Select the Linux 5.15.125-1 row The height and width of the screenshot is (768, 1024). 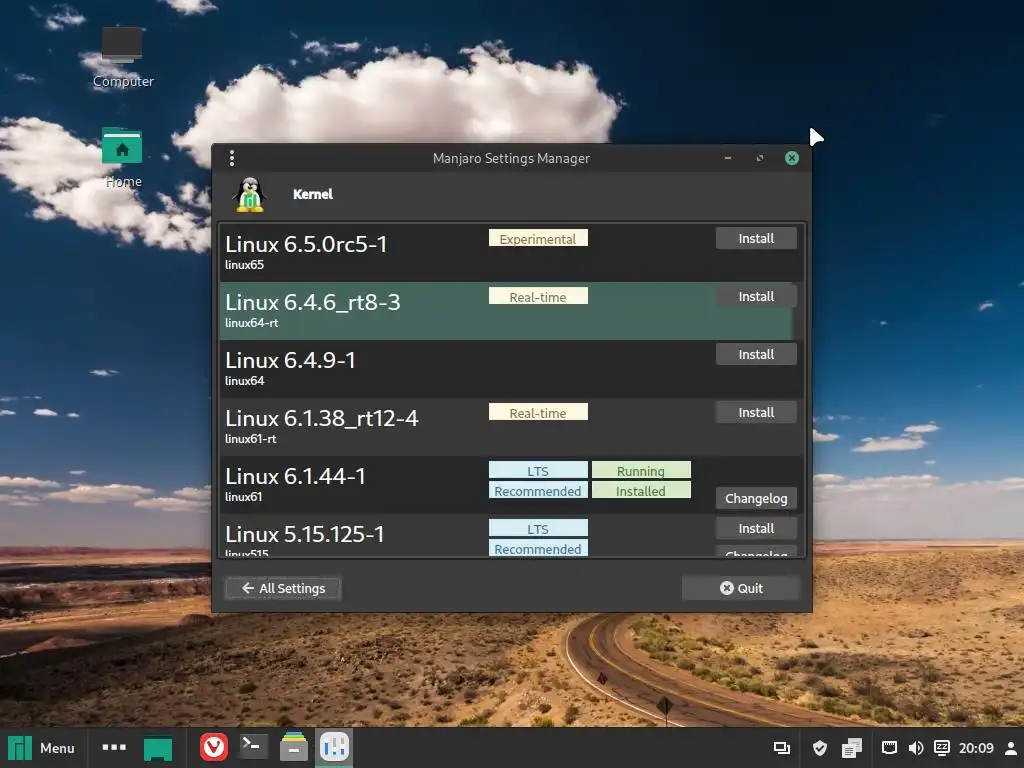click(x=511, y=536)
